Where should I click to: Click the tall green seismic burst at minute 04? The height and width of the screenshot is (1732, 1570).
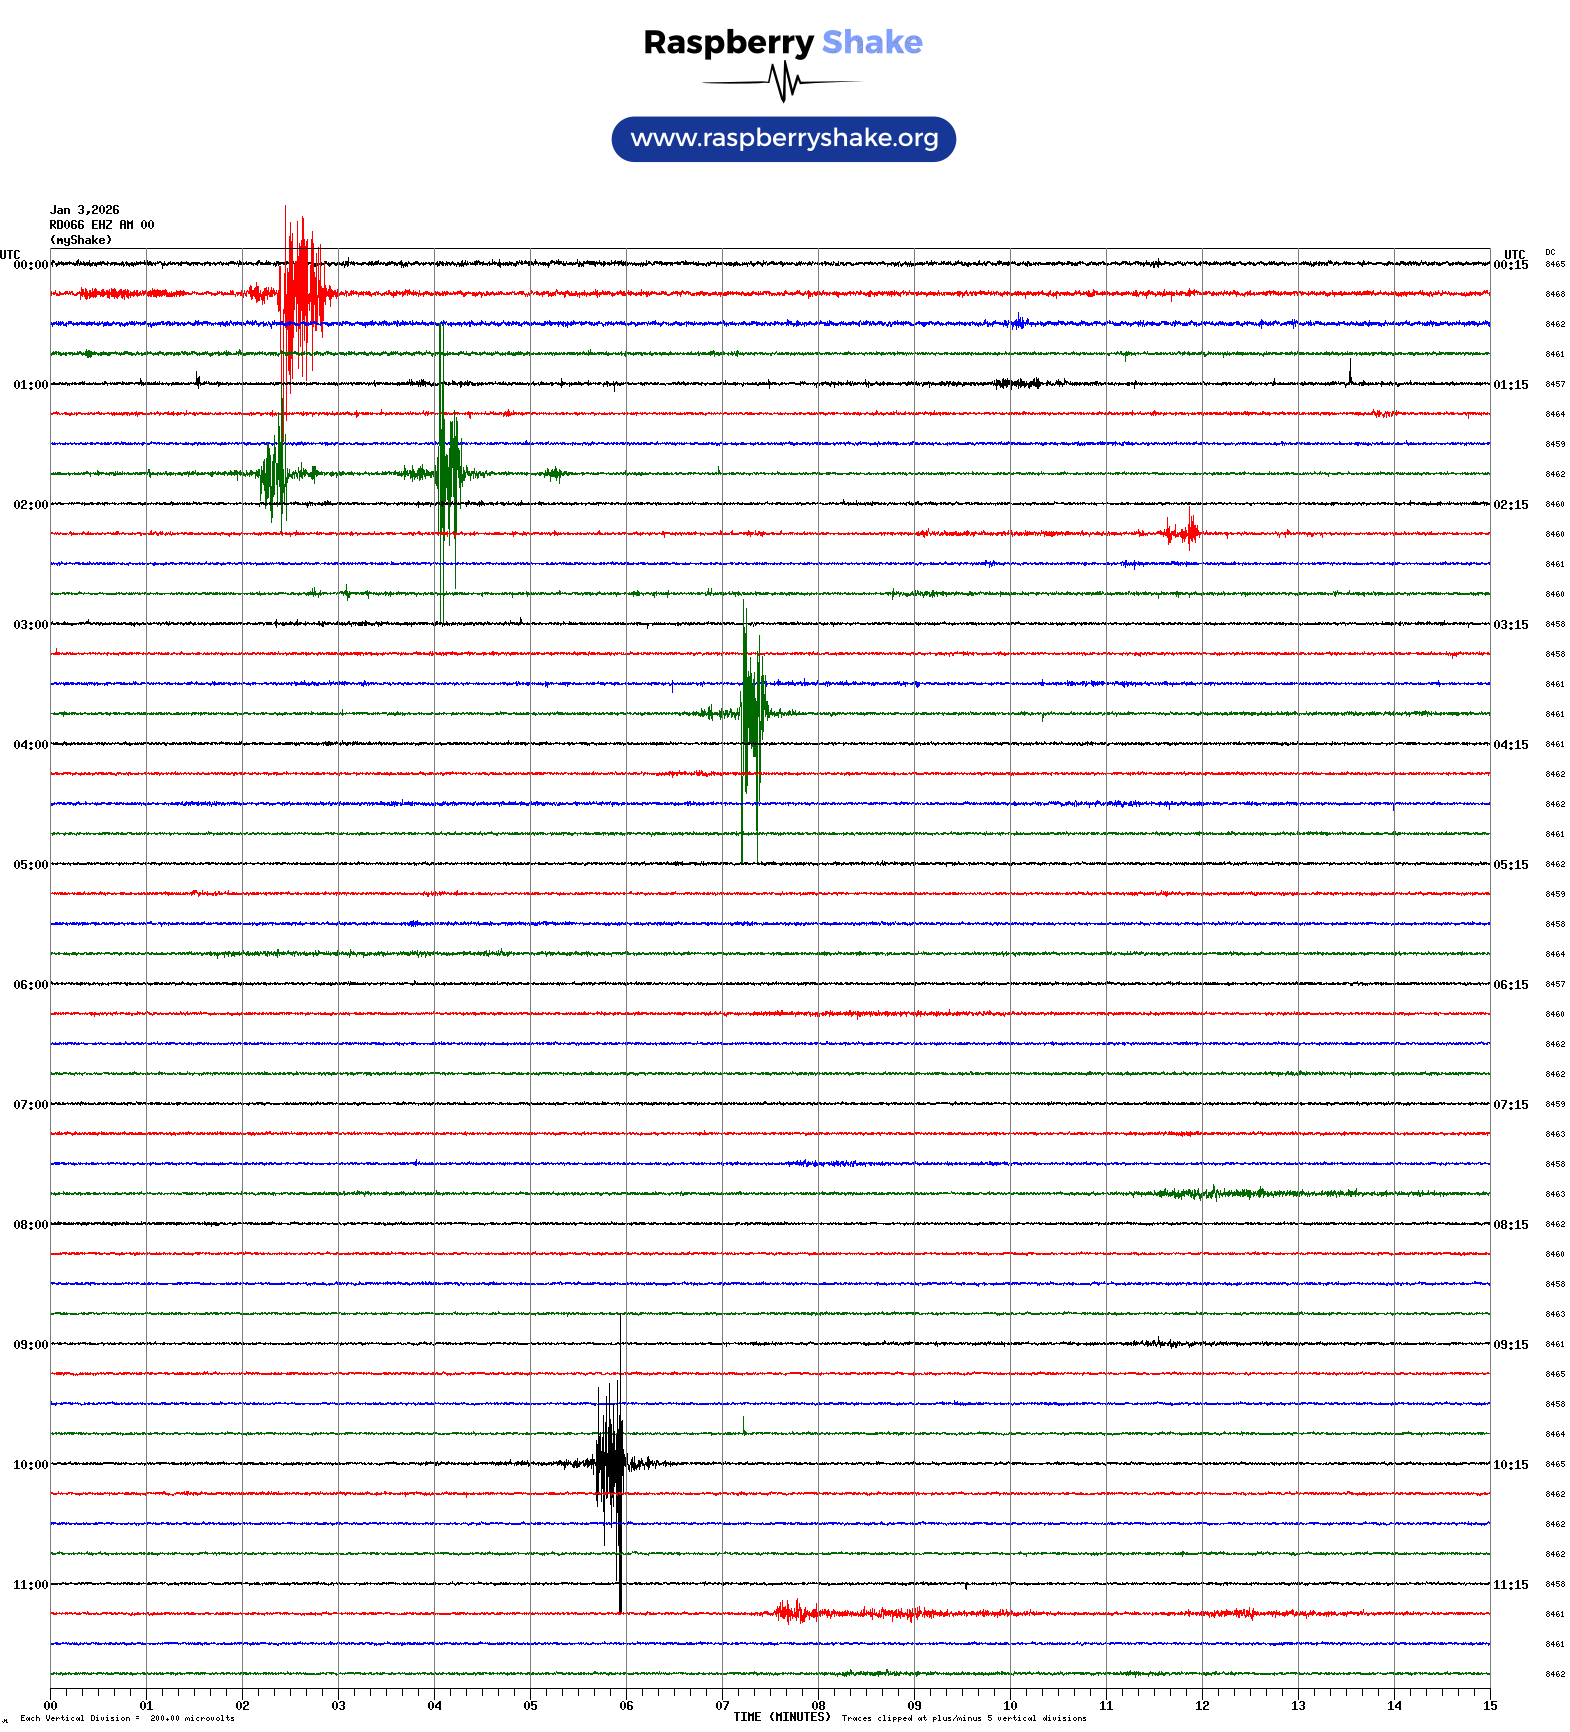coord(446,473)
